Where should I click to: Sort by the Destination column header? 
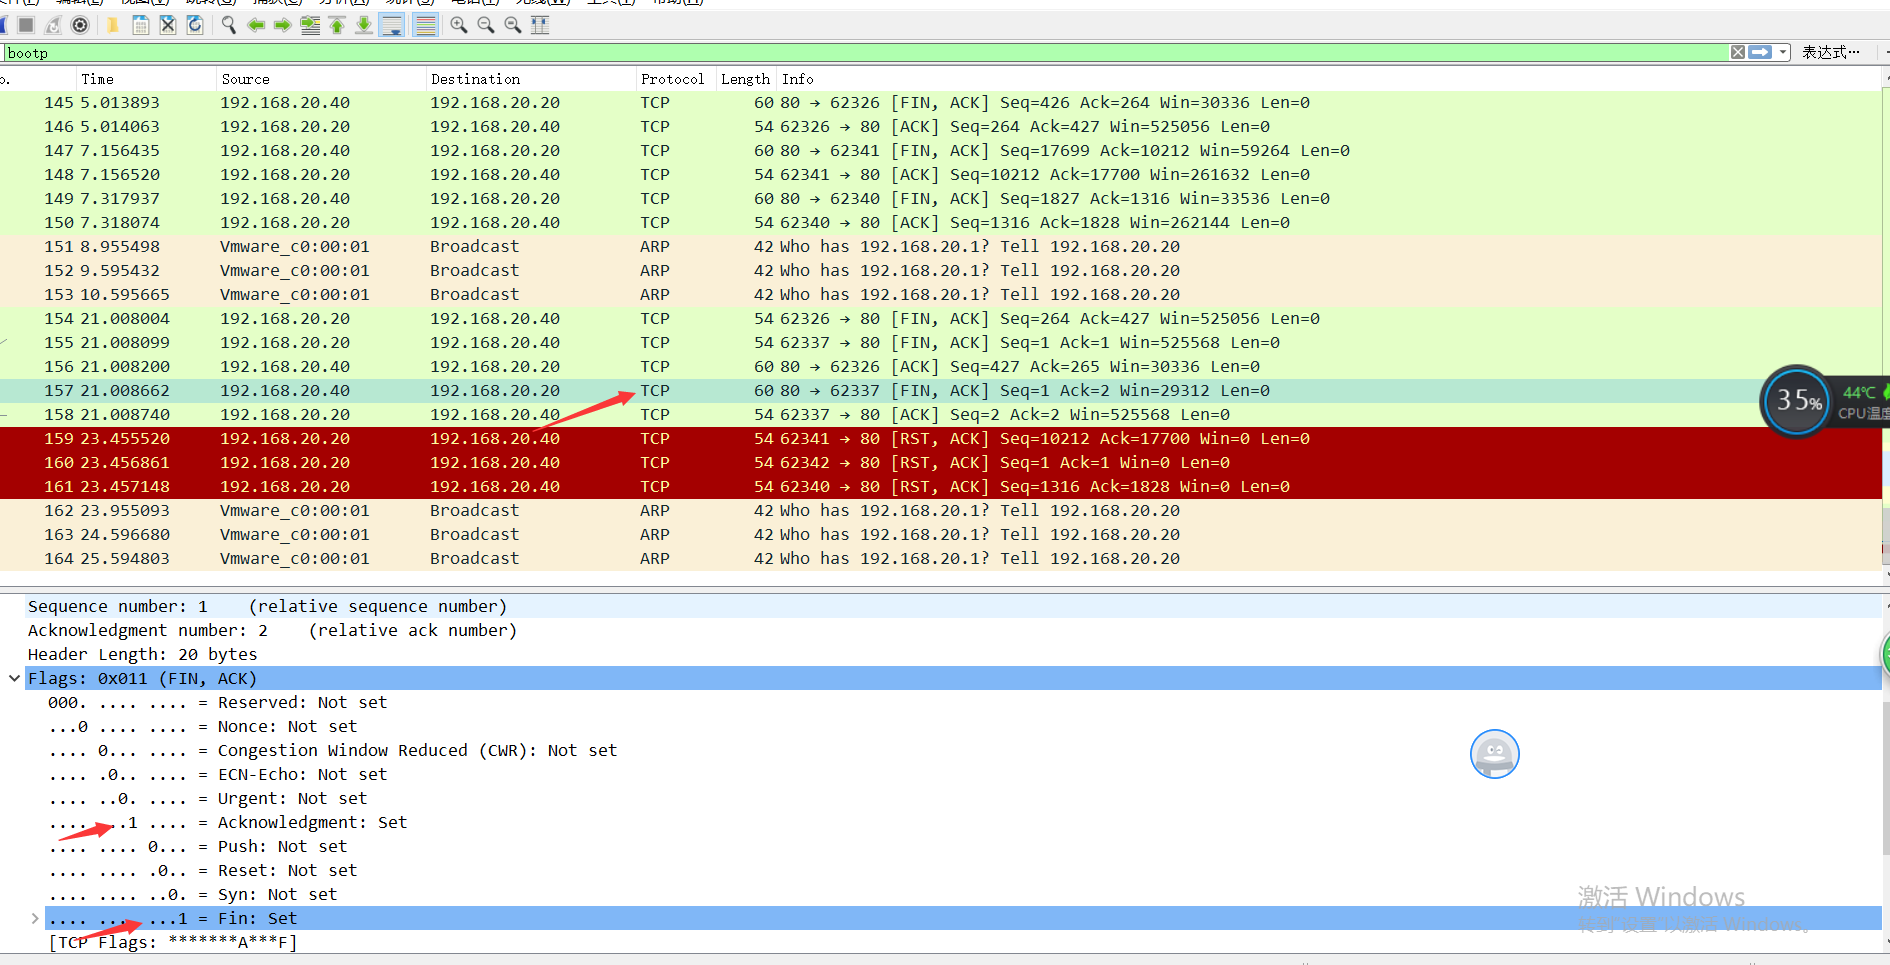(x=531, y=79)
